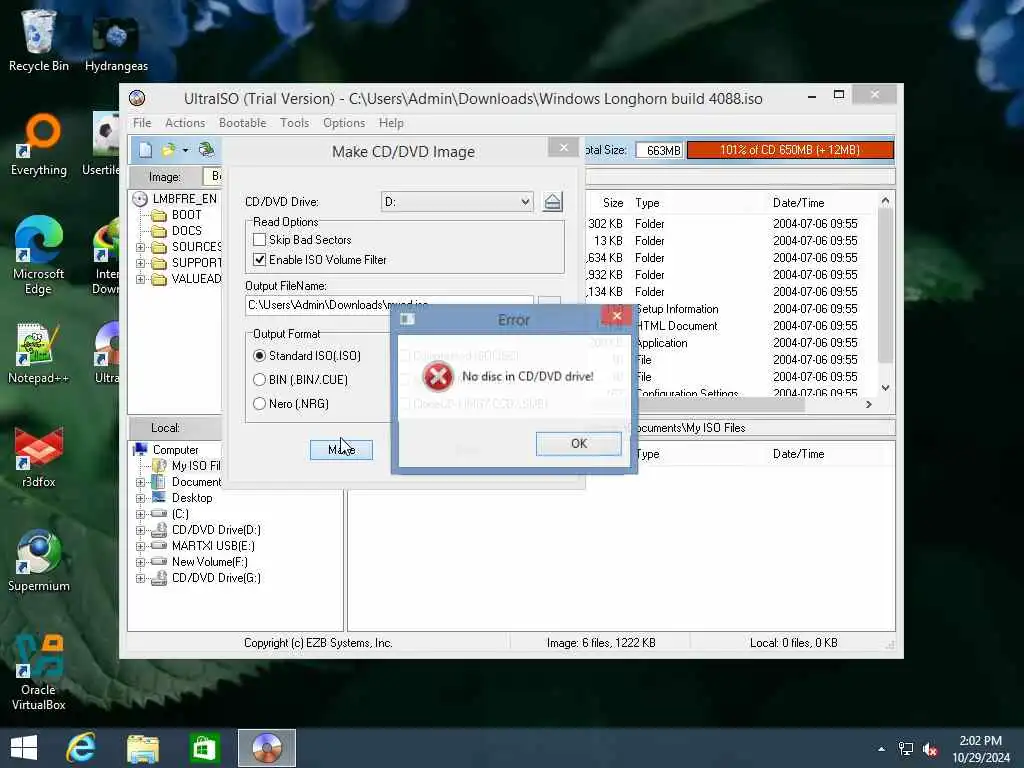1024x768 pixels.
Task: Click OK in the Error dialog
Action: point(579,443)
